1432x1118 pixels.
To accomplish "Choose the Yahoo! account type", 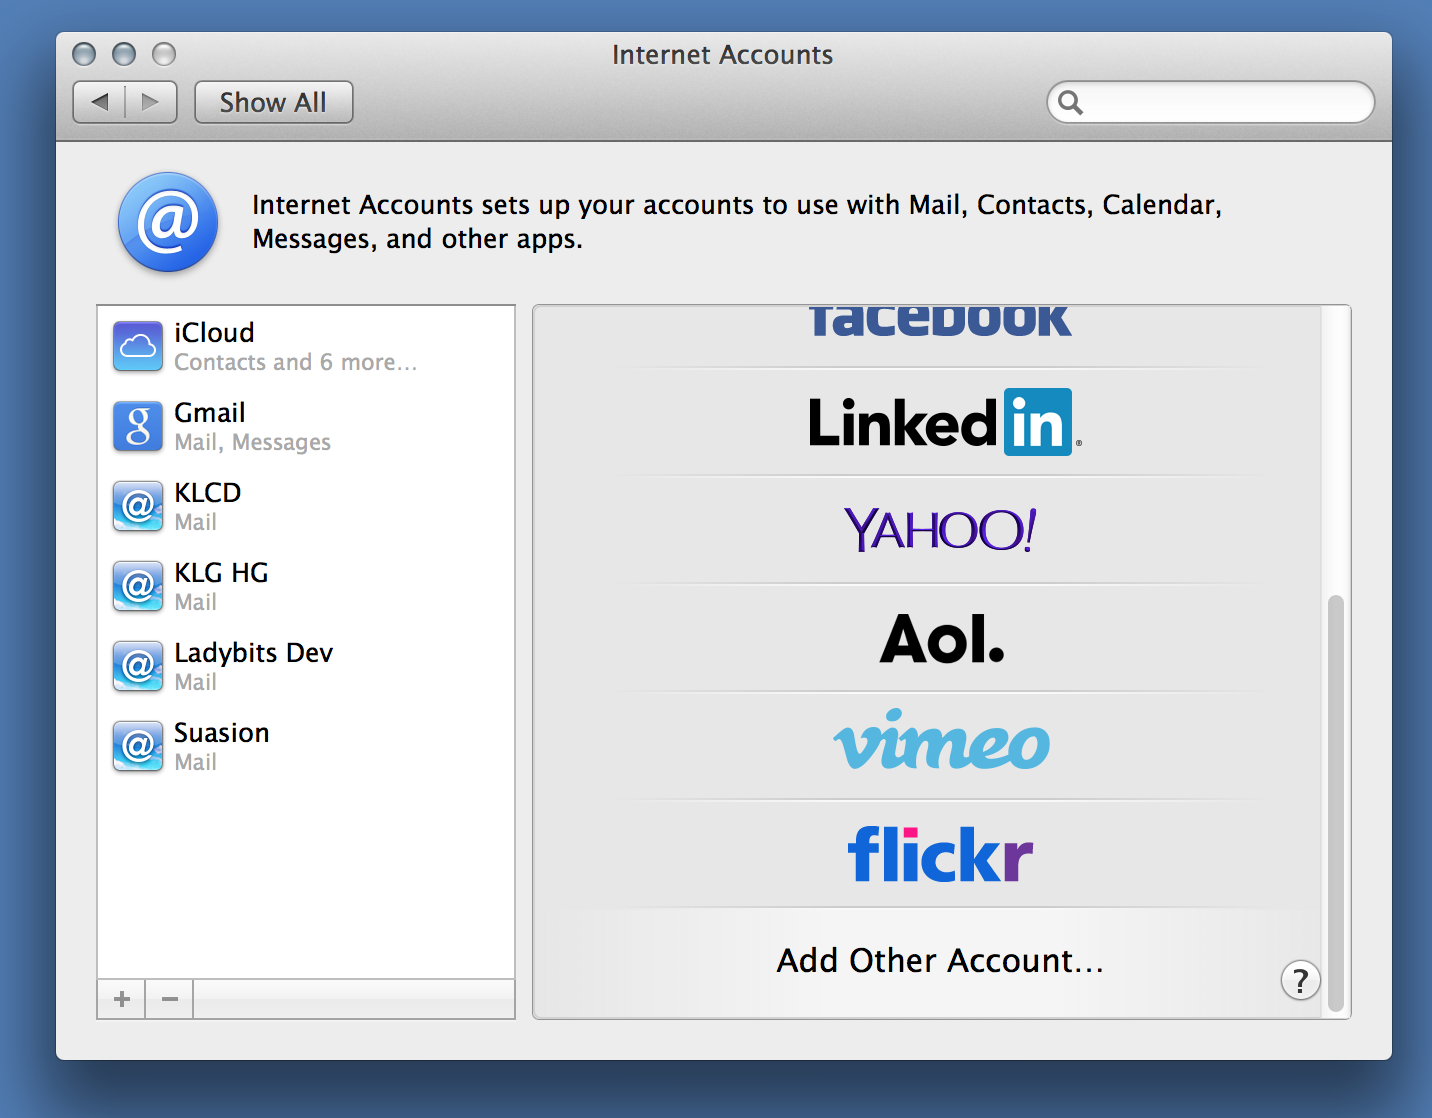I will point(940,530).
